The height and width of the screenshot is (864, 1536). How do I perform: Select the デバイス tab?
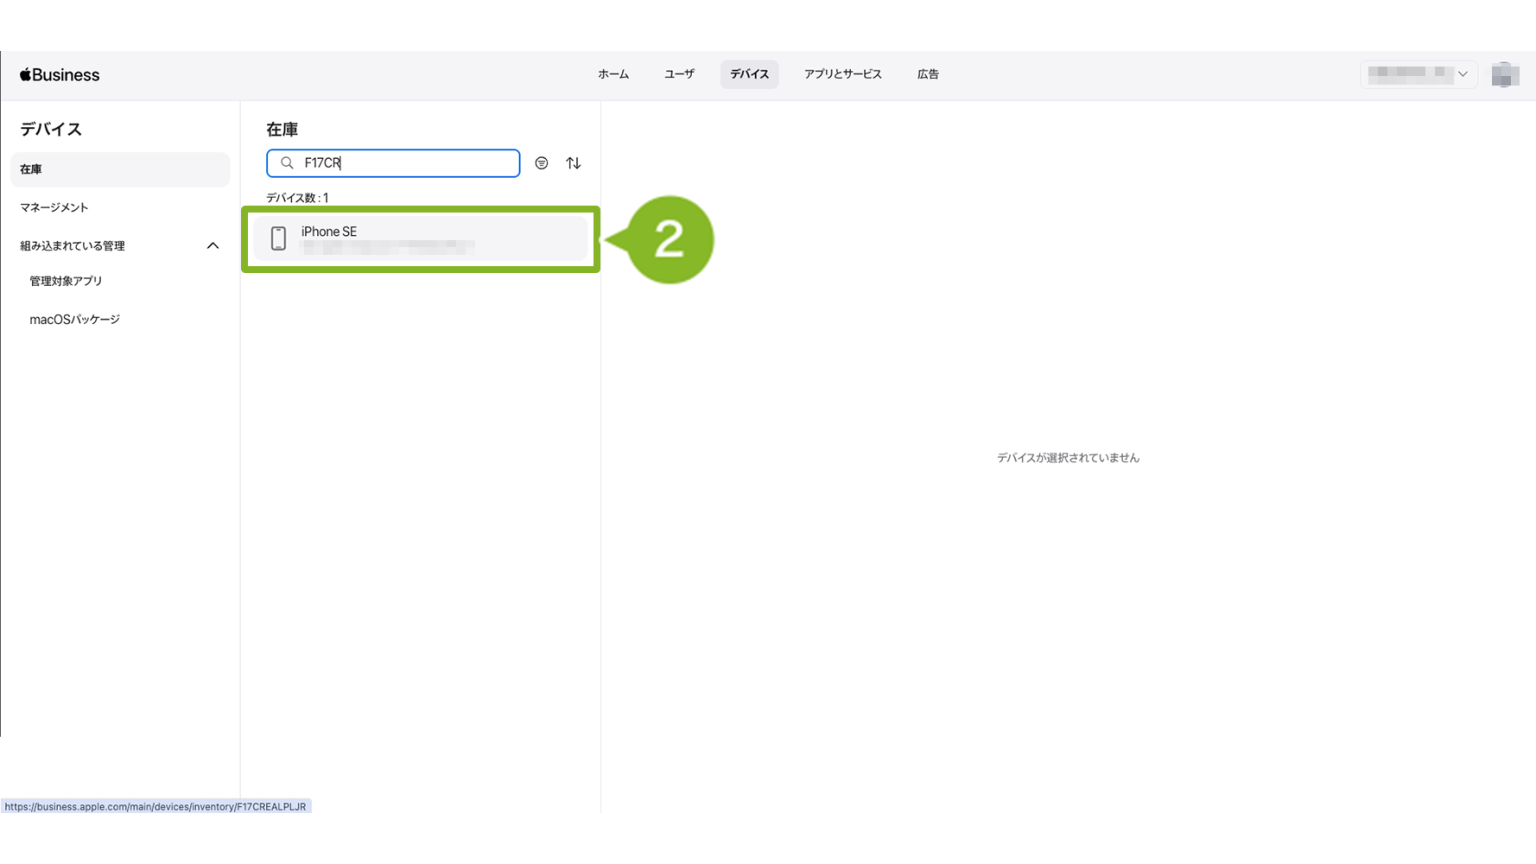(749, 74)
